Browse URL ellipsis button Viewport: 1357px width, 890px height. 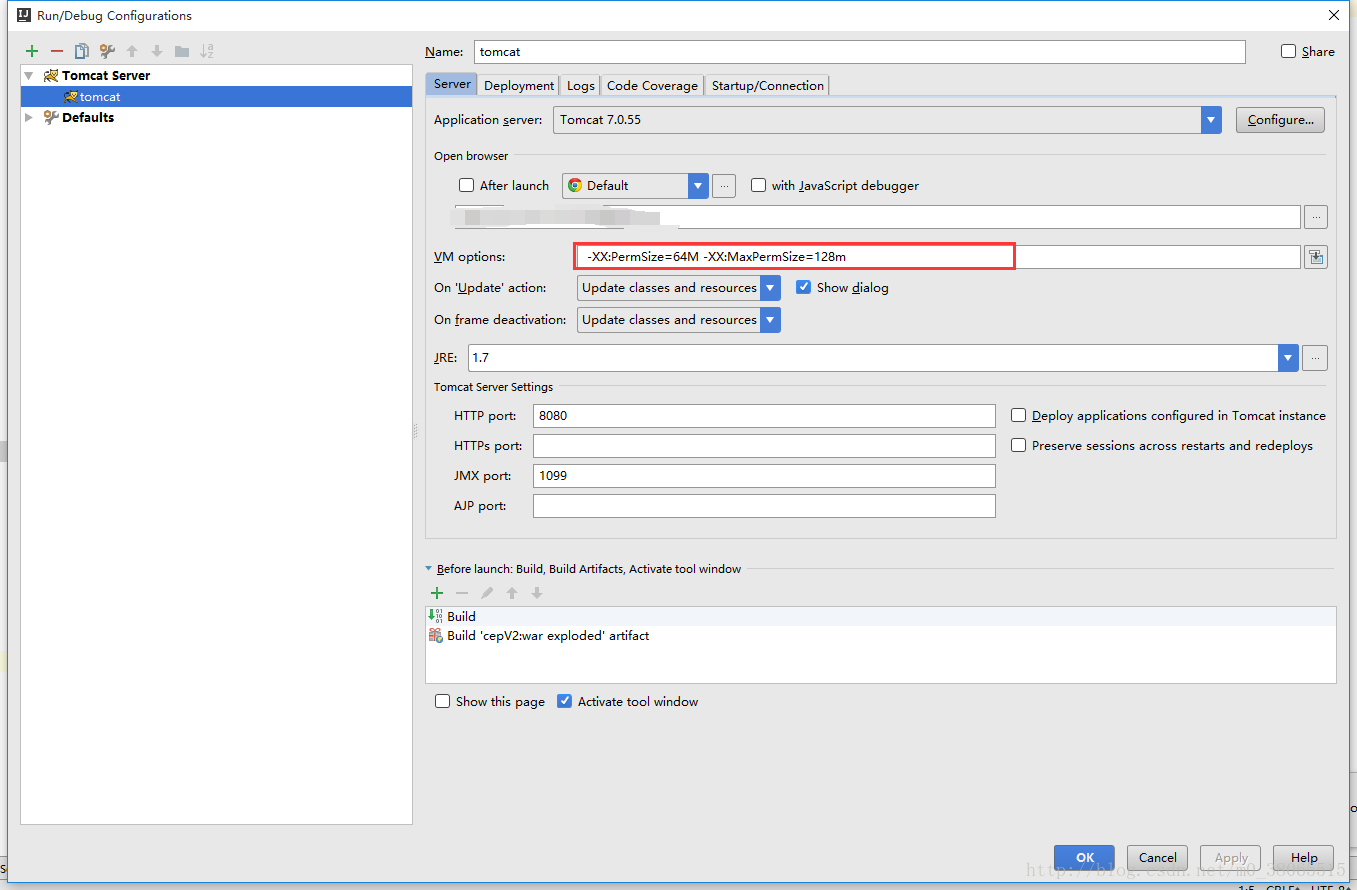click(1316, 216)
